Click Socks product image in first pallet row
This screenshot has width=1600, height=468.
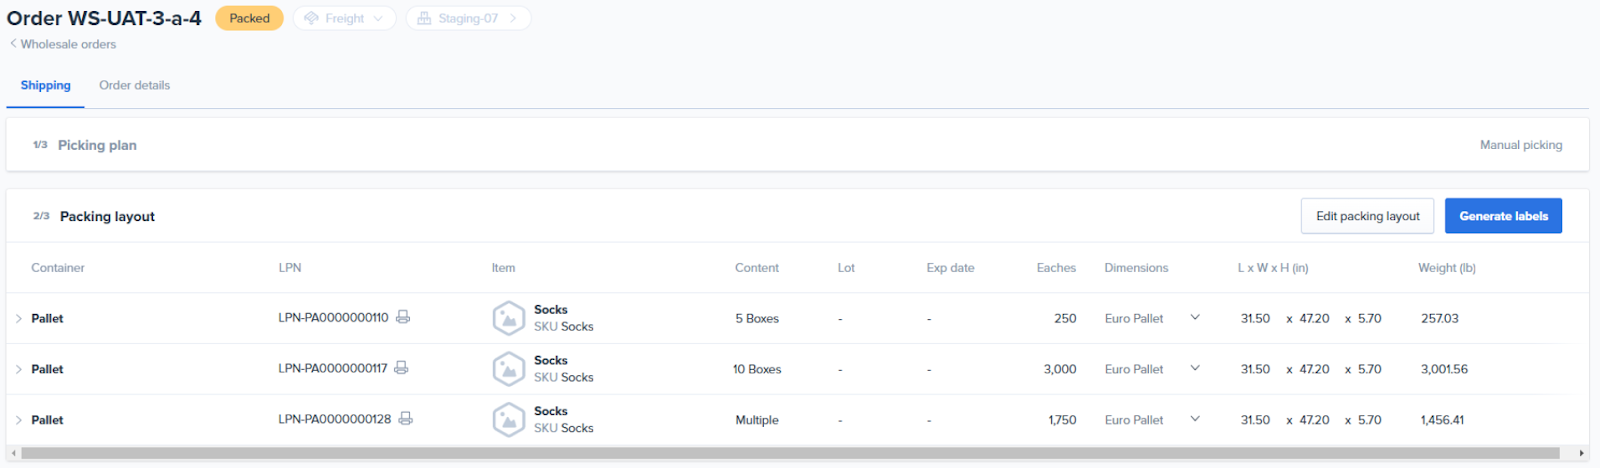click(x=508, y=318)
